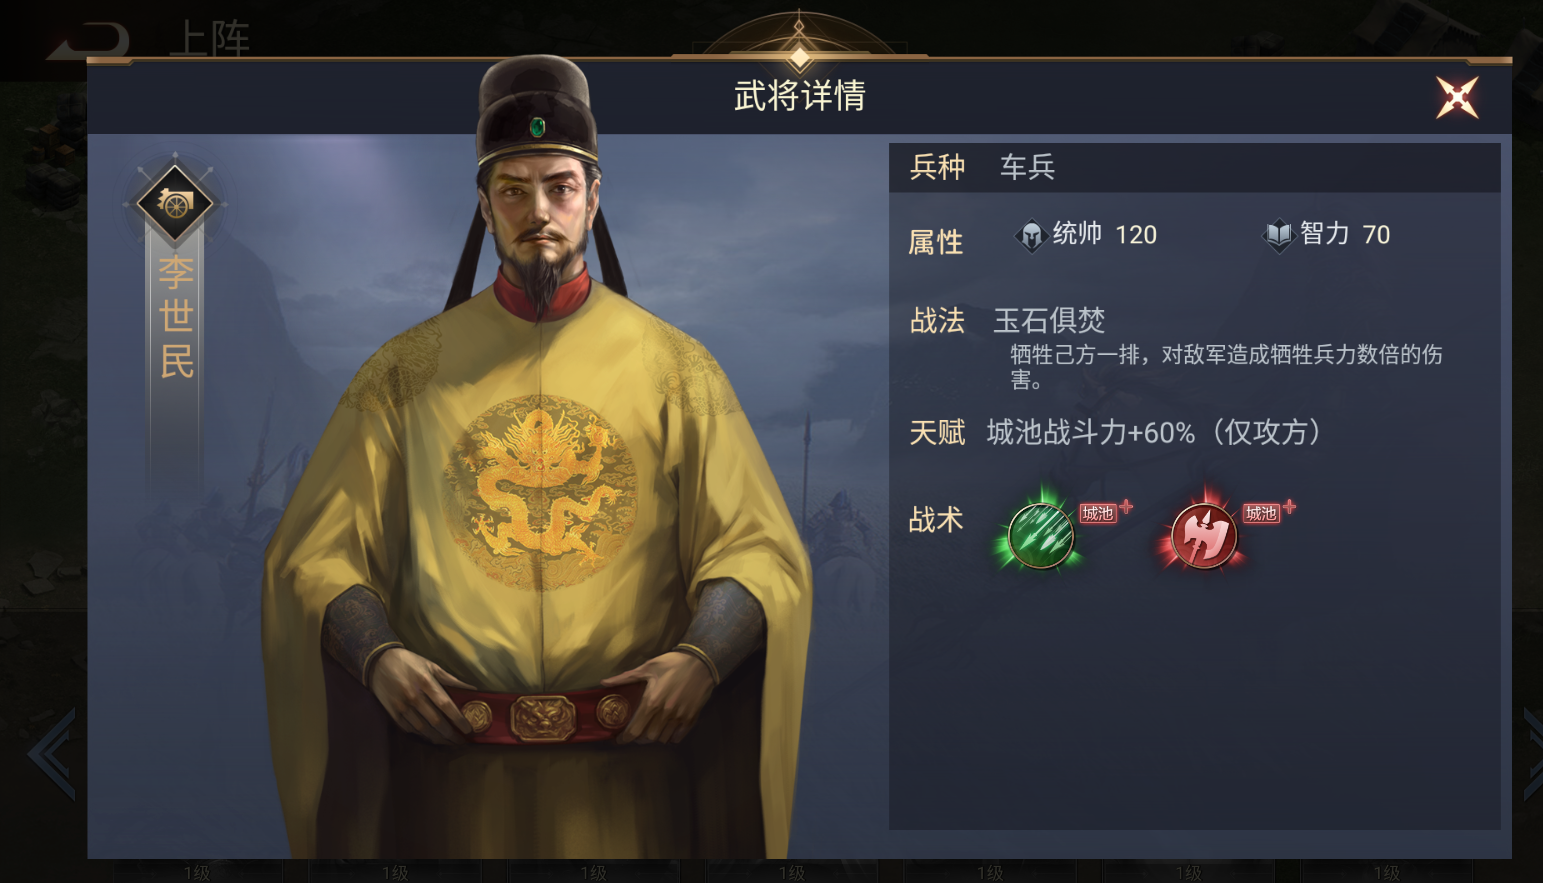Click the helmet icon beside 统帅
Screen dimensions: 1543x883
[1031, 235]
